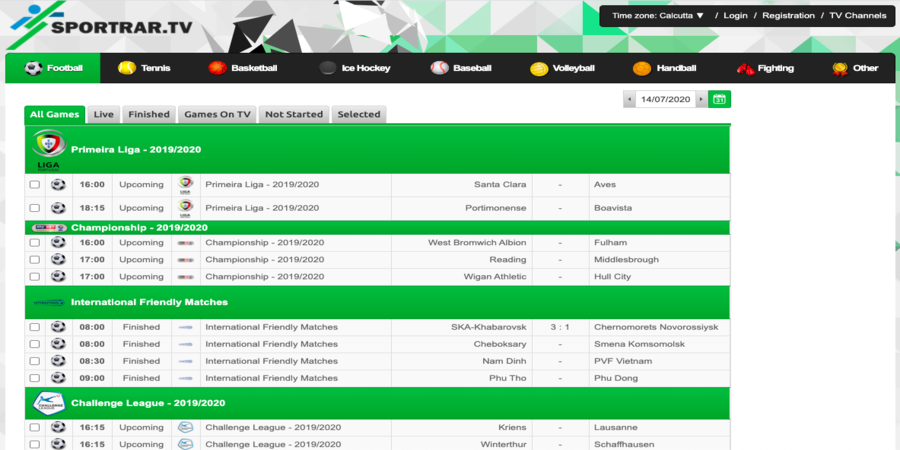Switch to the Selected tab
The image size is (900, 450).
tap(359, 114)
